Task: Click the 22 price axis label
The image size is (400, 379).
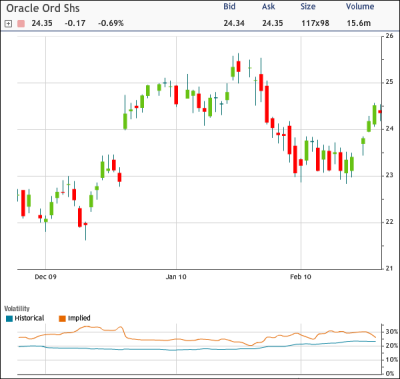Action: pyautogui.click(x=389, y=222)
